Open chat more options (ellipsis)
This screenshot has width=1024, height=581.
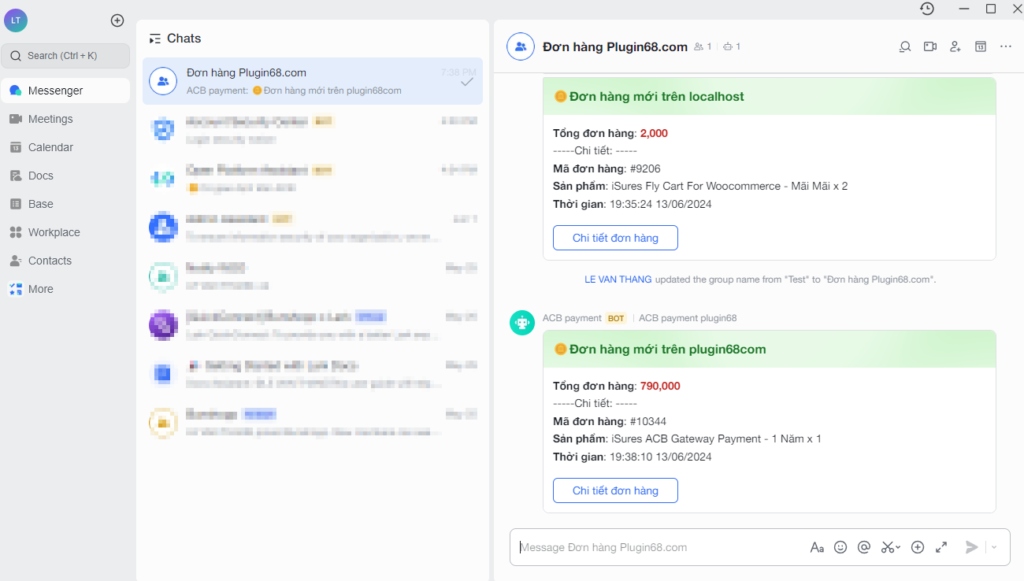pos(1006,46)
